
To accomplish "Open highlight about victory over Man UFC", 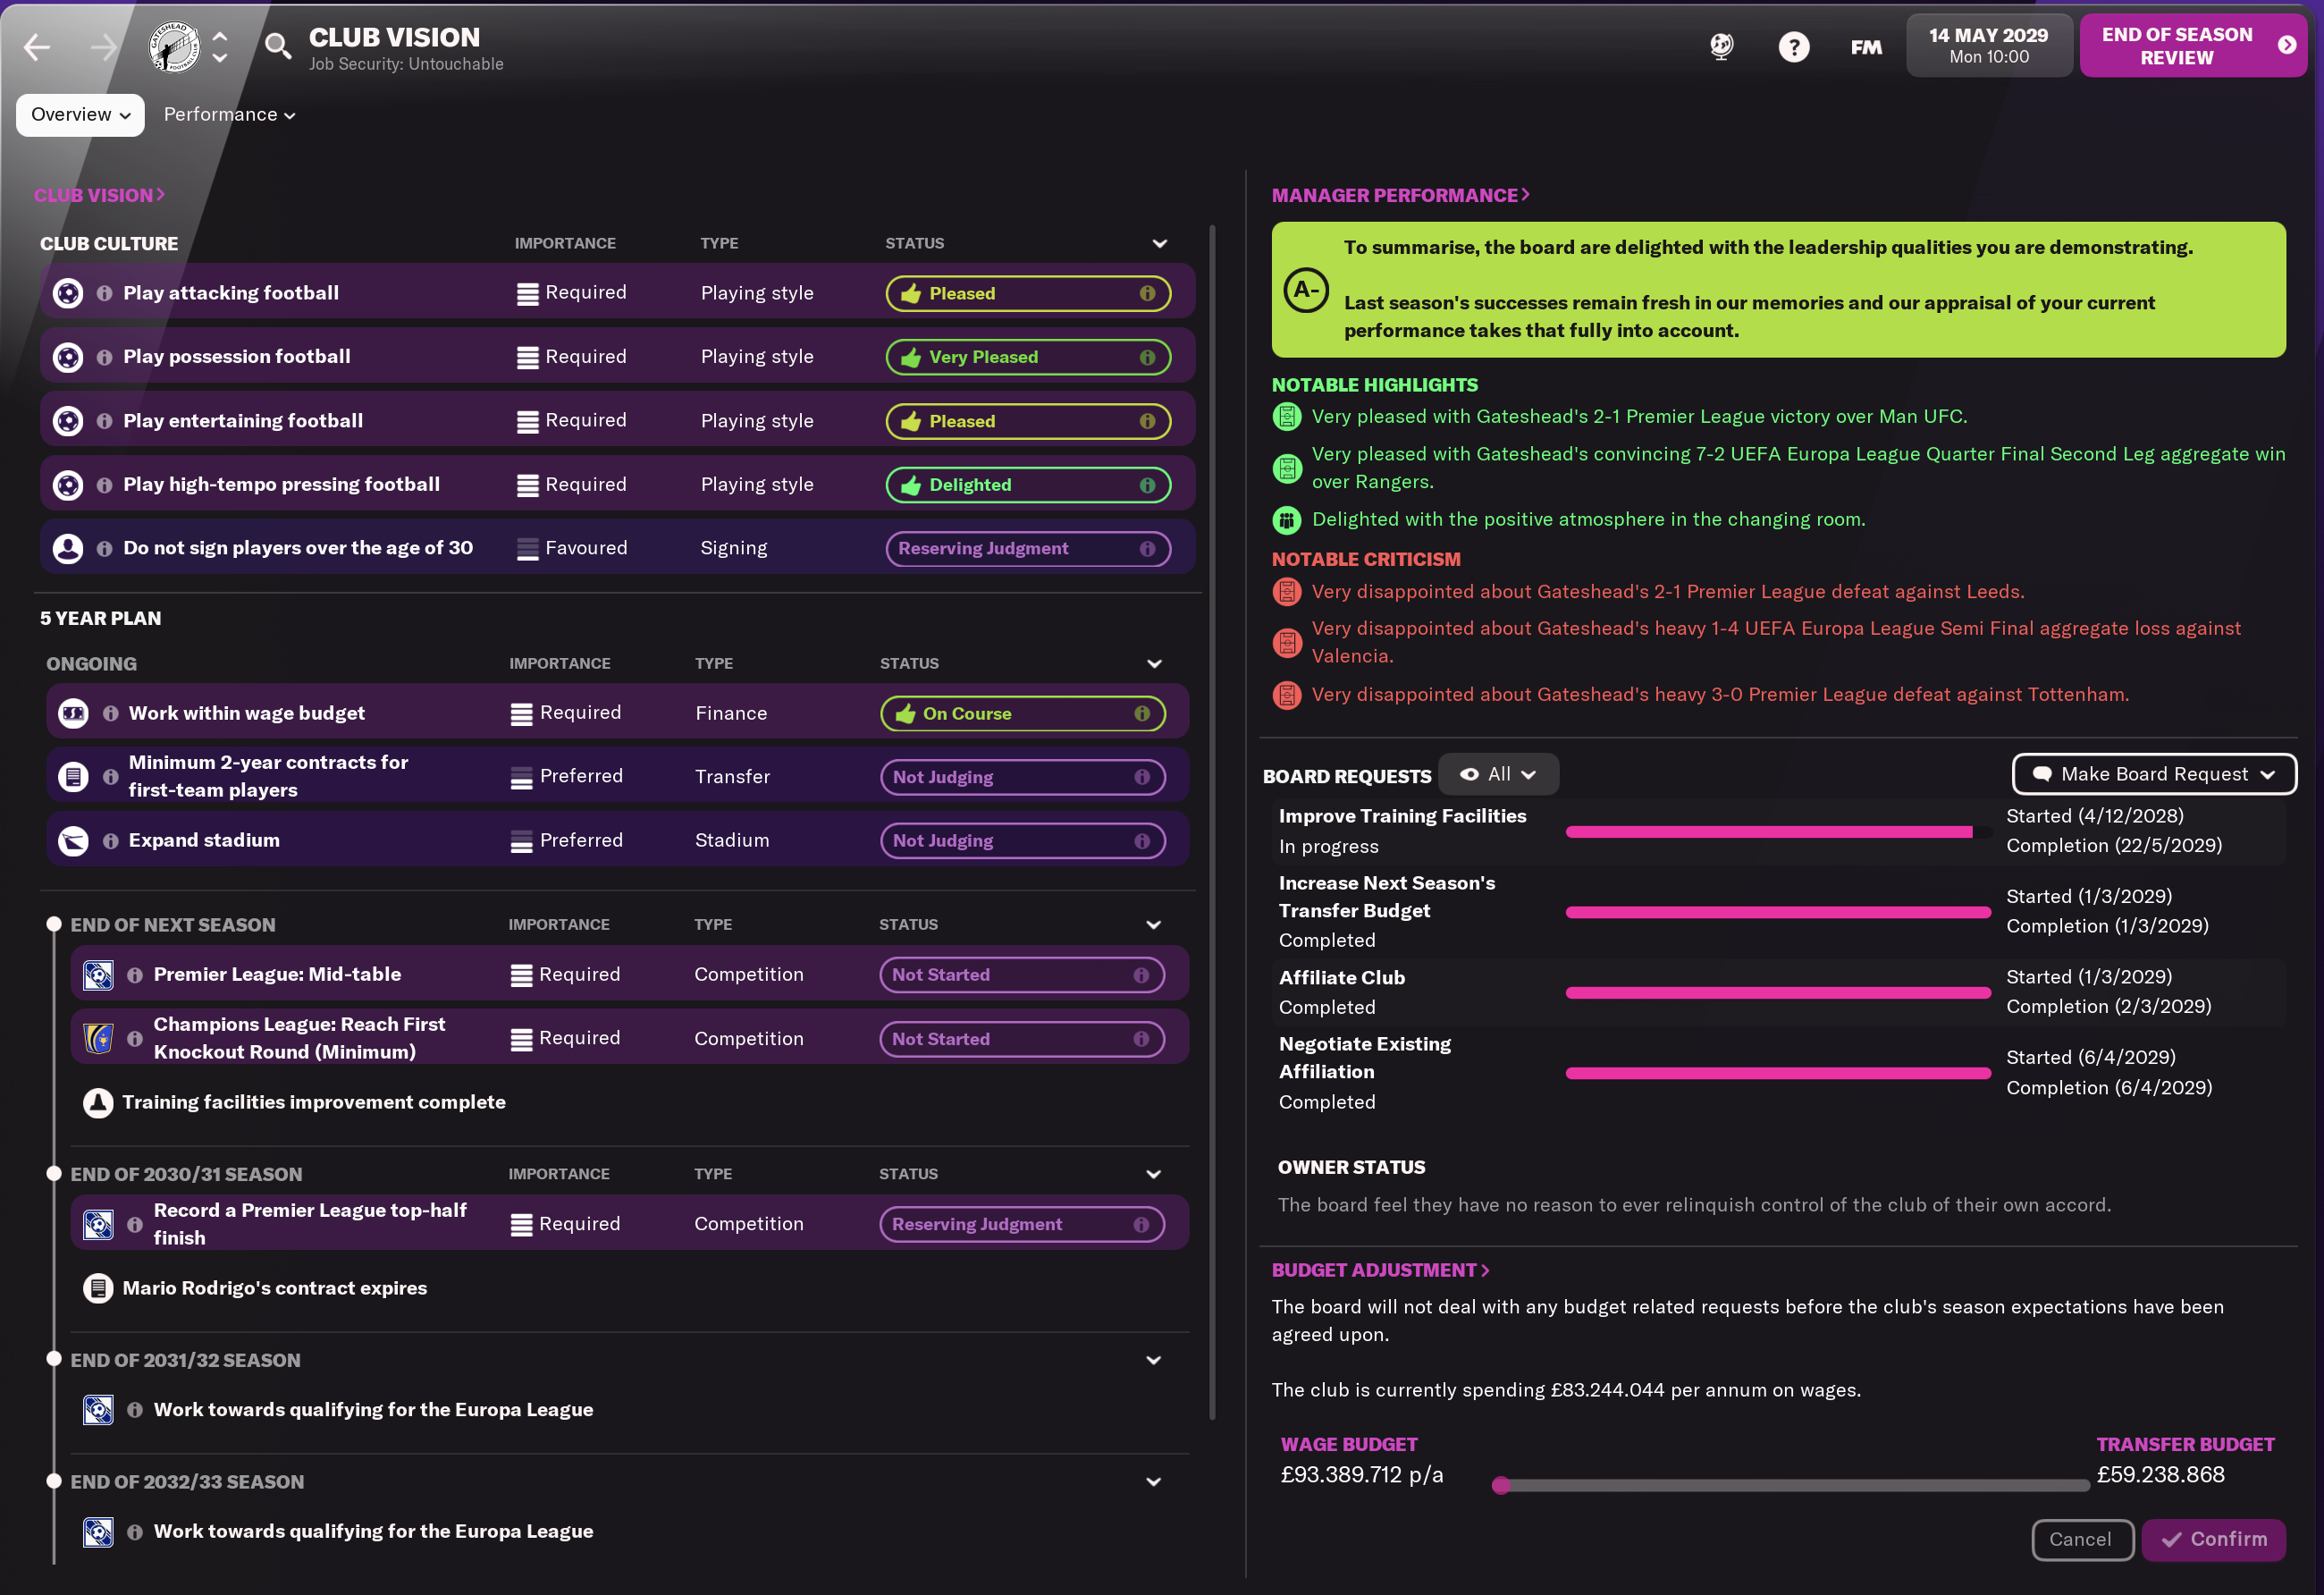I will pyautogui.click(x=1639, y=417).
